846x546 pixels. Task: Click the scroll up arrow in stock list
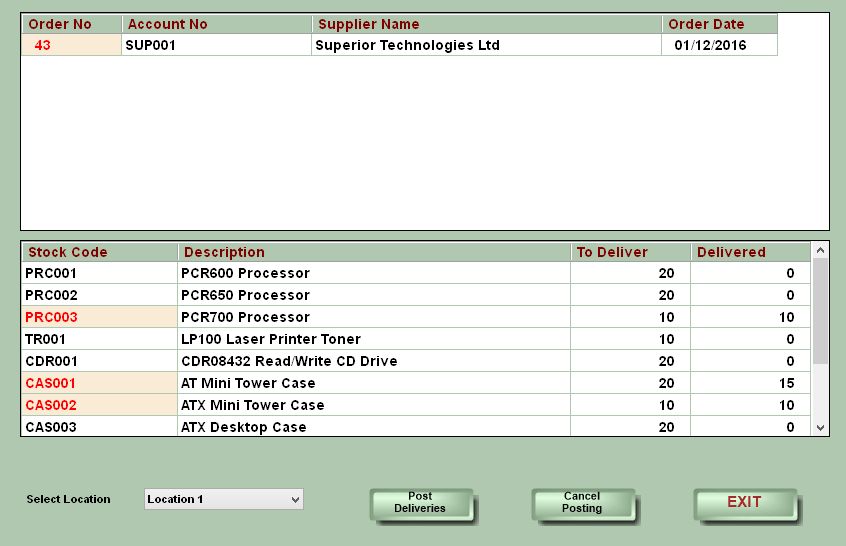[x=820, y=250]
